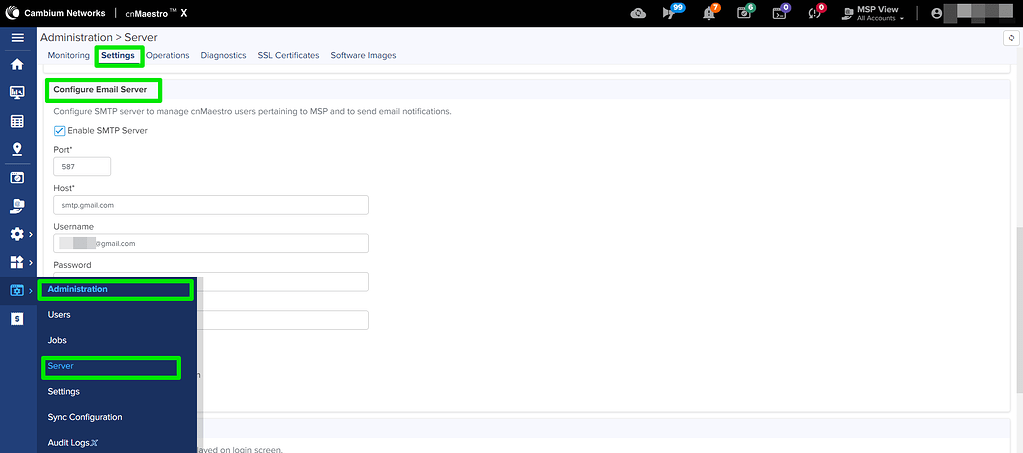Open the Diagnostics tab
Viewport: 1023px width, 453px height.
coord(223,55)
